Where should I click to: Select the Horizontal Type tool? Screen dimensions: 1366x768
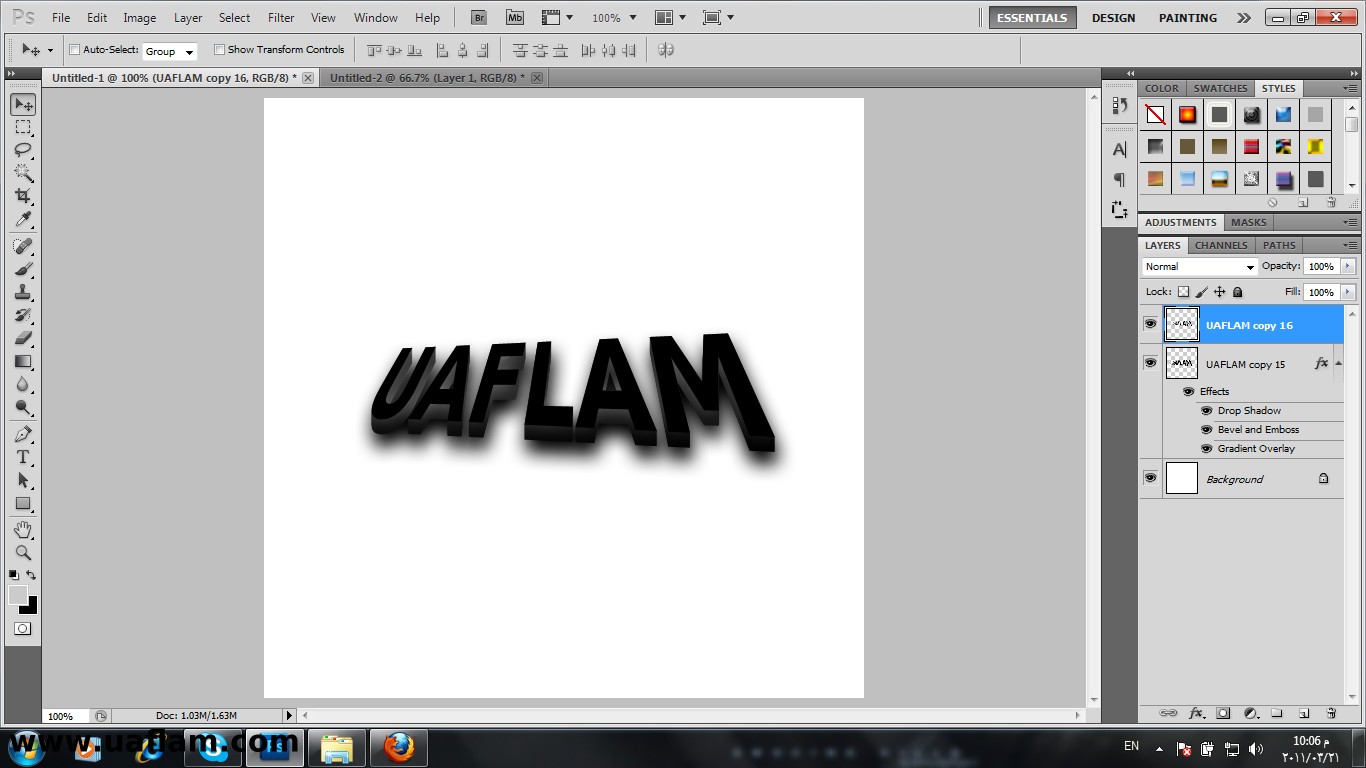click(x=23, y=457)
